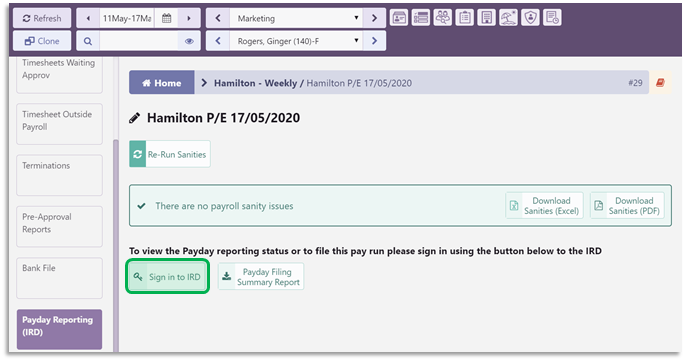Click the 11May-17May date range field

point(127,18)
